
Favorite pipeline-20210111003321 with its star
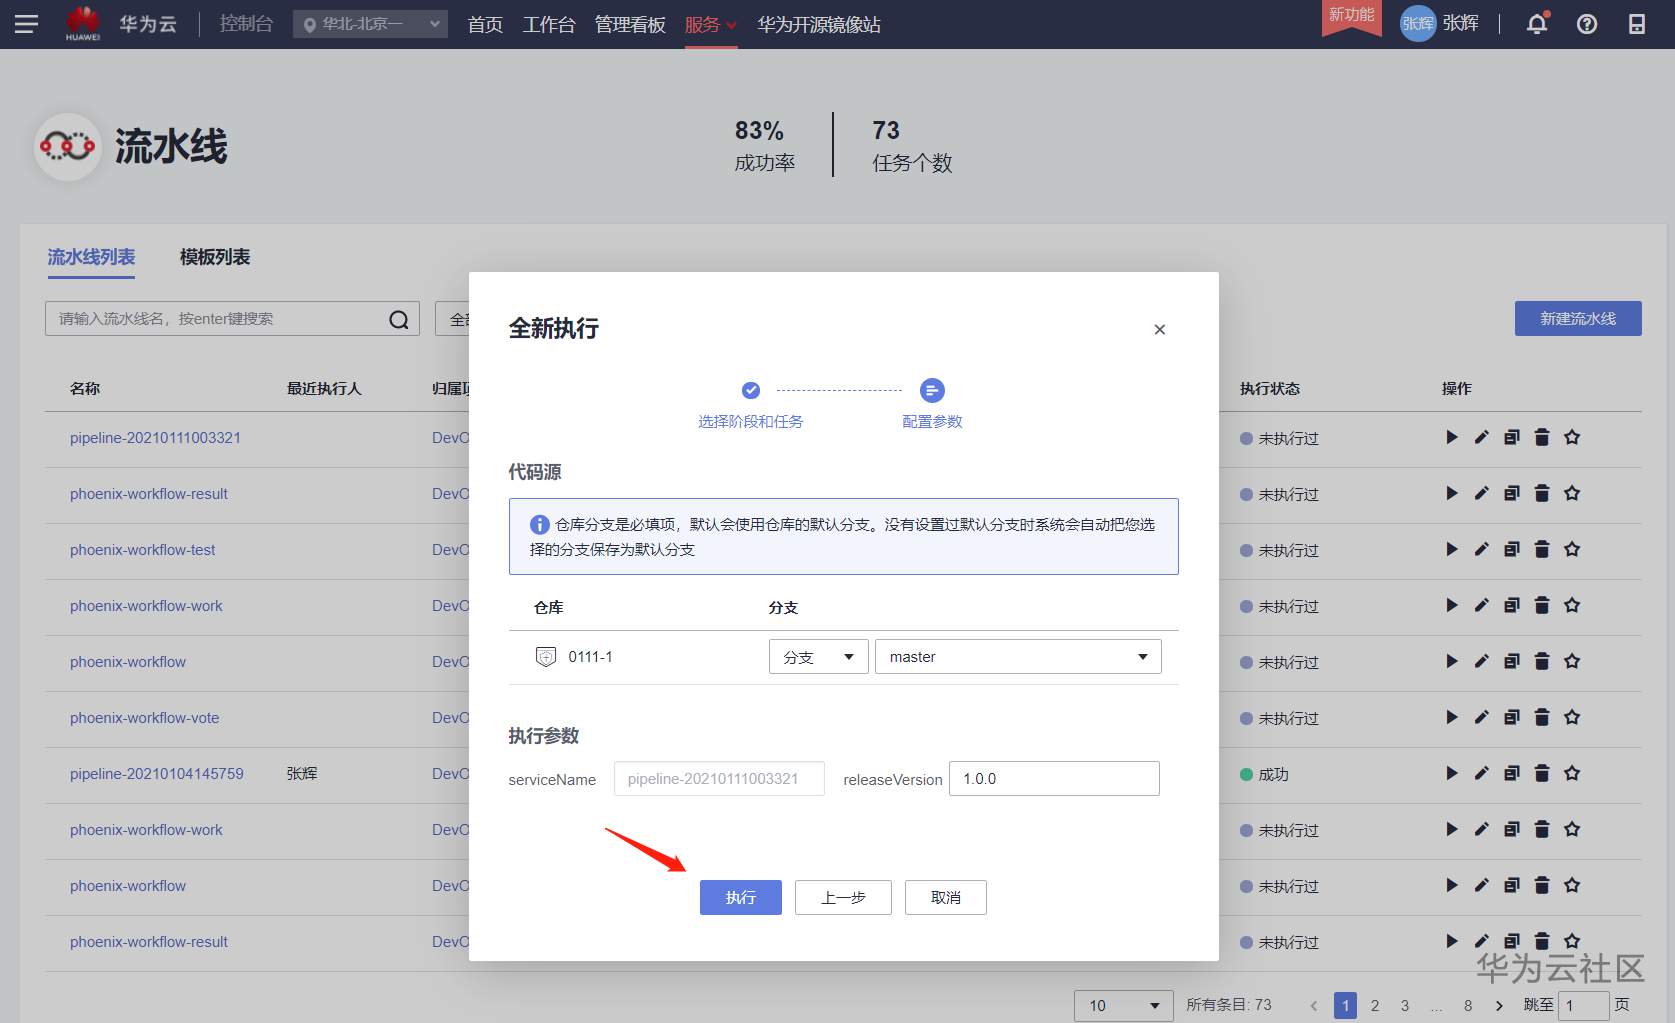[x=1572, y=437]
